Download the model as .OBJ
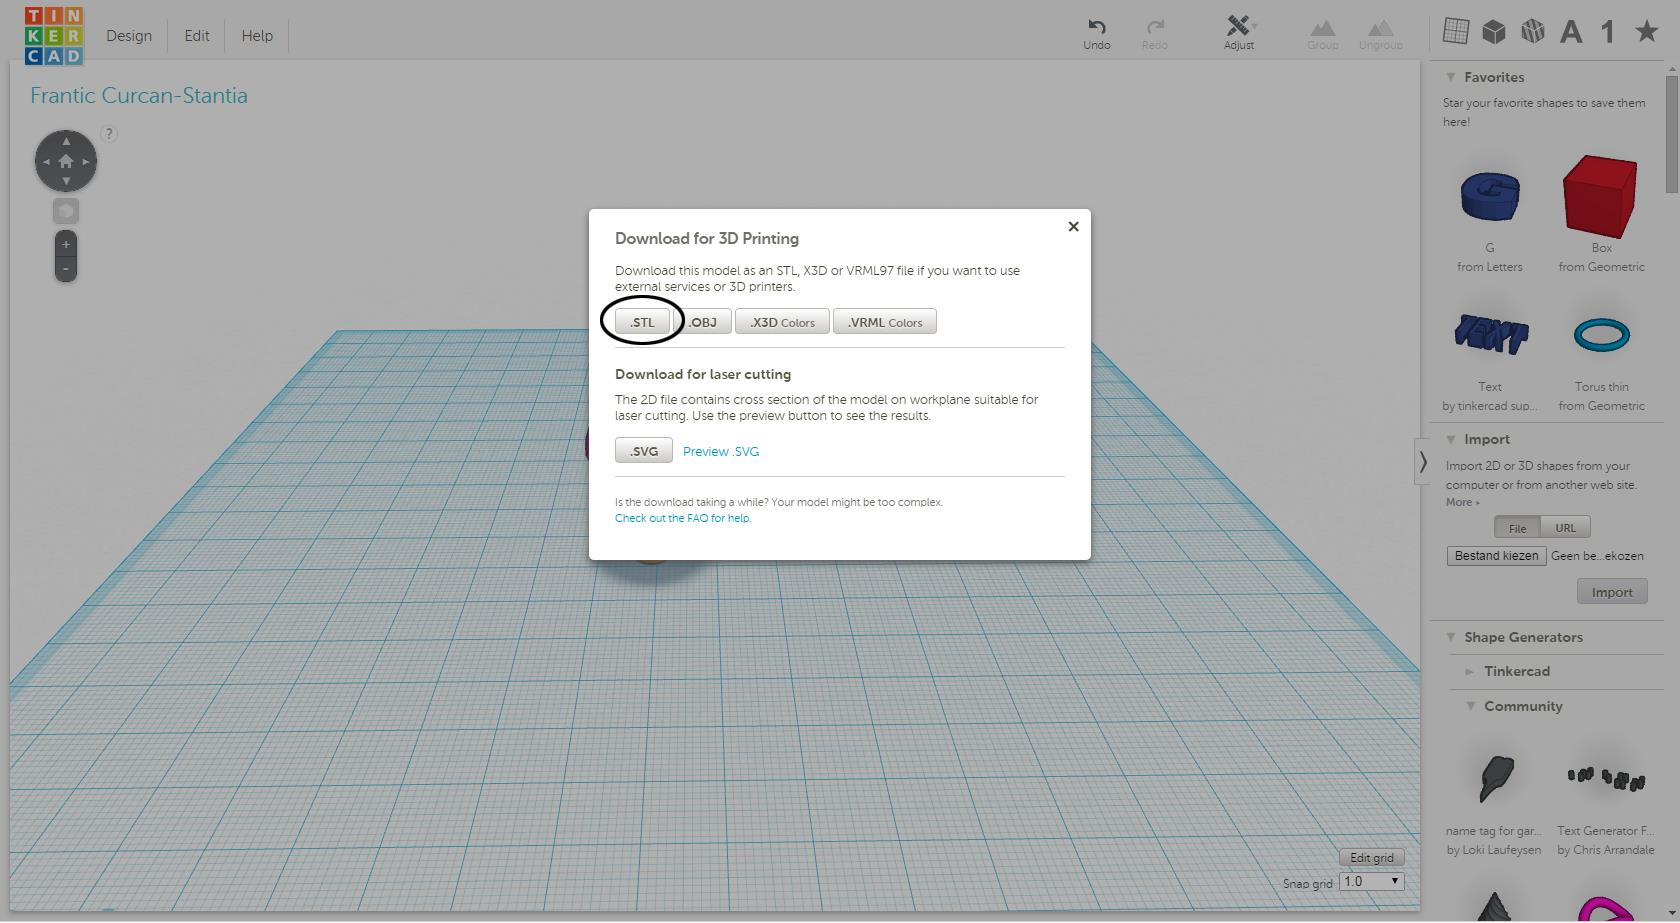 pos(703,322)
